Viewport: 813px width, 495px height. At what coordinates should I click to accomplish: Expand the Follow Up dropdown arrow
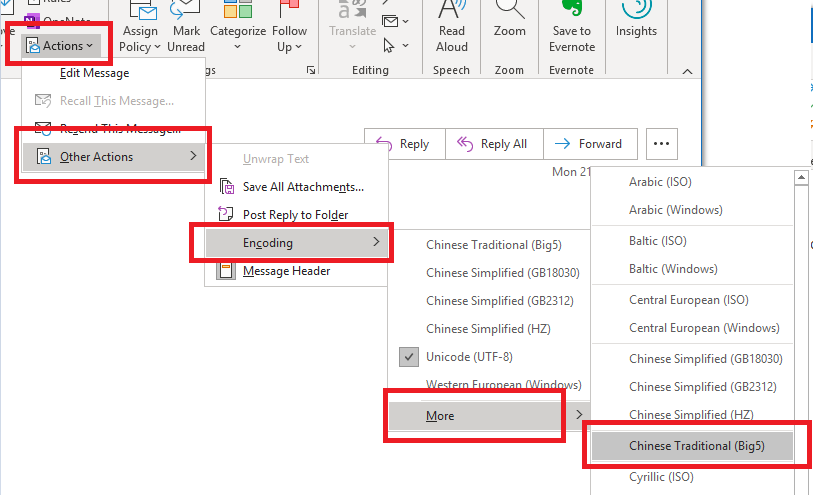299,47
